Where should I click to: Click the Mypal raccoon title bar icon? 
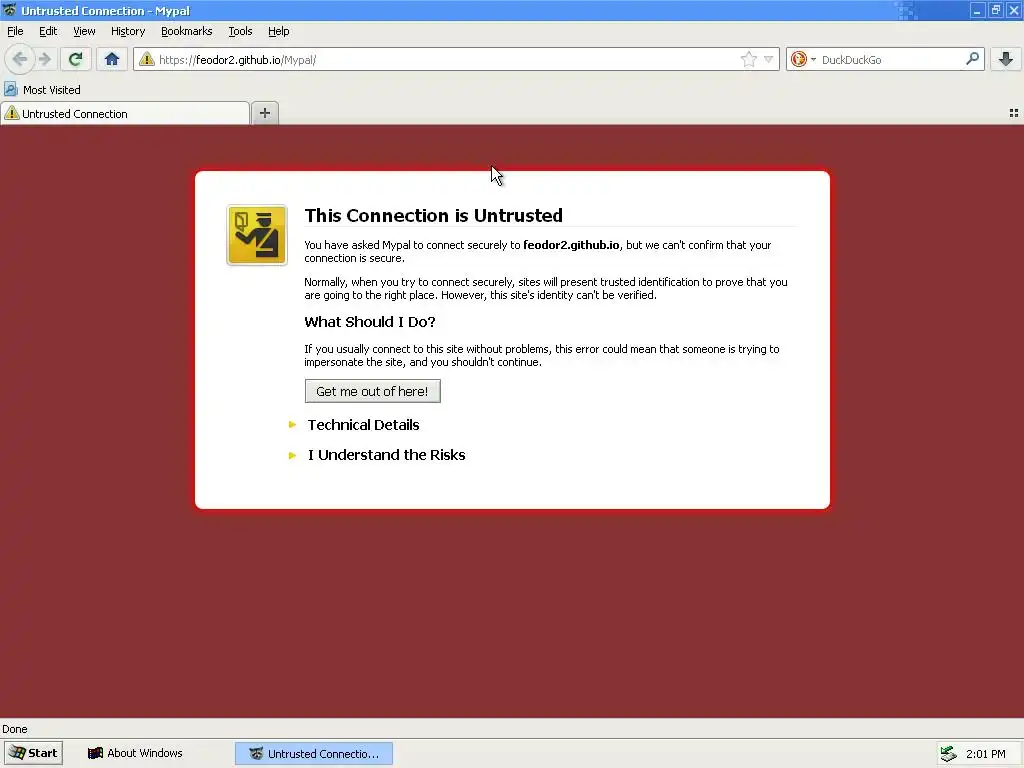pyautogui.click(x=9, y=10)
